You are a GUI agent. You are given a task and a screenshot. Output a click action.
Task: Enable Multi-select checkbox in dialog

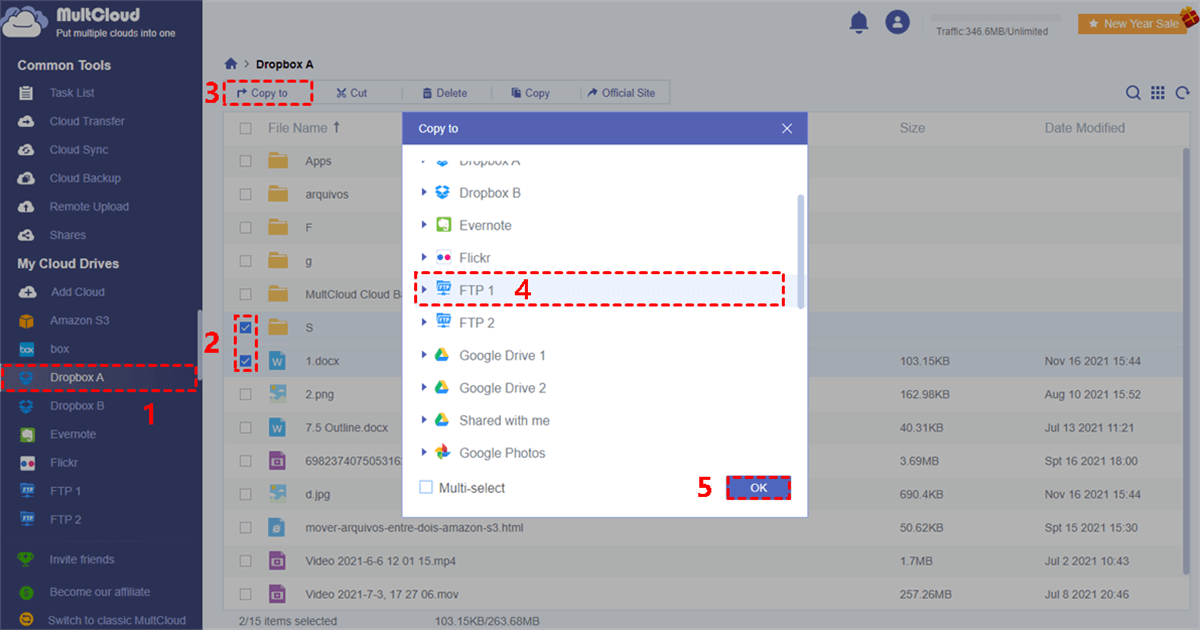426,488
